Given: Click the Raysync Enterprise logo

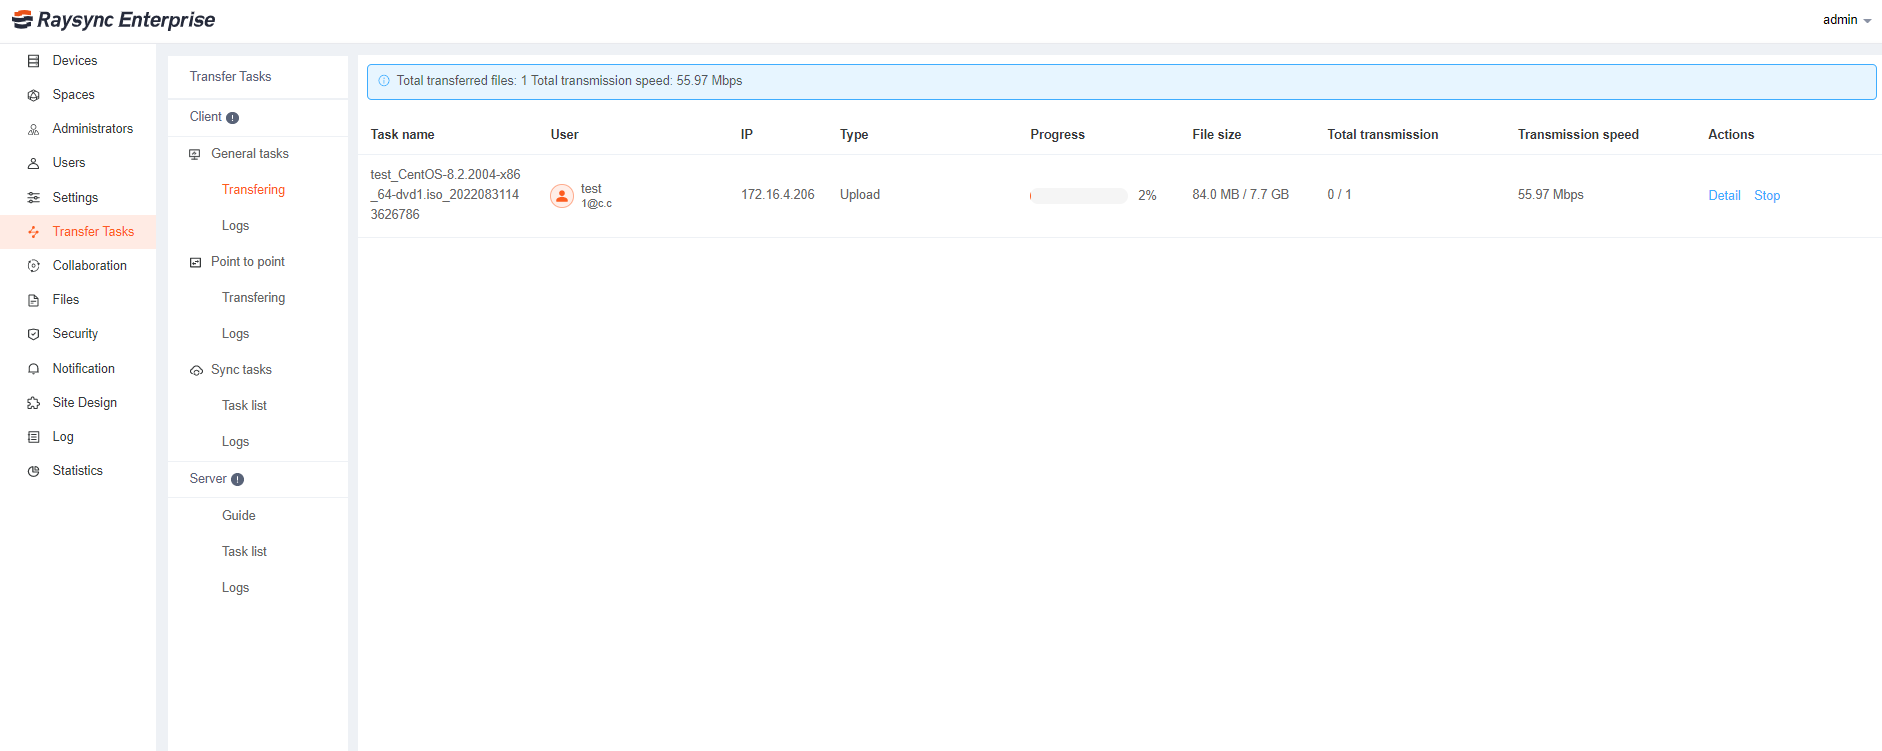Looking at the screenshot, I should [x=113, y=20].
